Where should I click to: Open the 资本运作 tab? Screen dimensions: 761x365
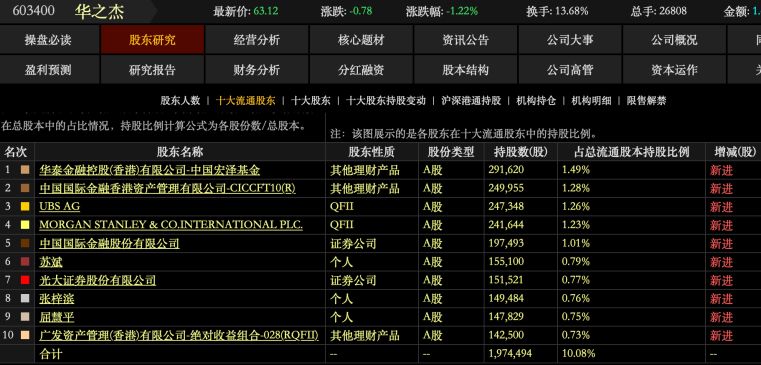click(674, 70)
